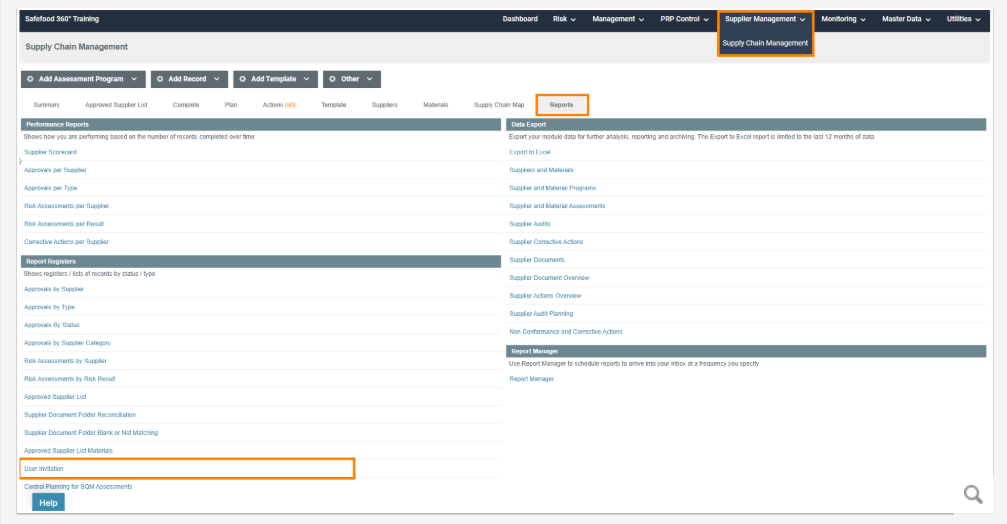Click the Export to Excel link
The height and width of the screenshot is (524, 1007).
530,152
